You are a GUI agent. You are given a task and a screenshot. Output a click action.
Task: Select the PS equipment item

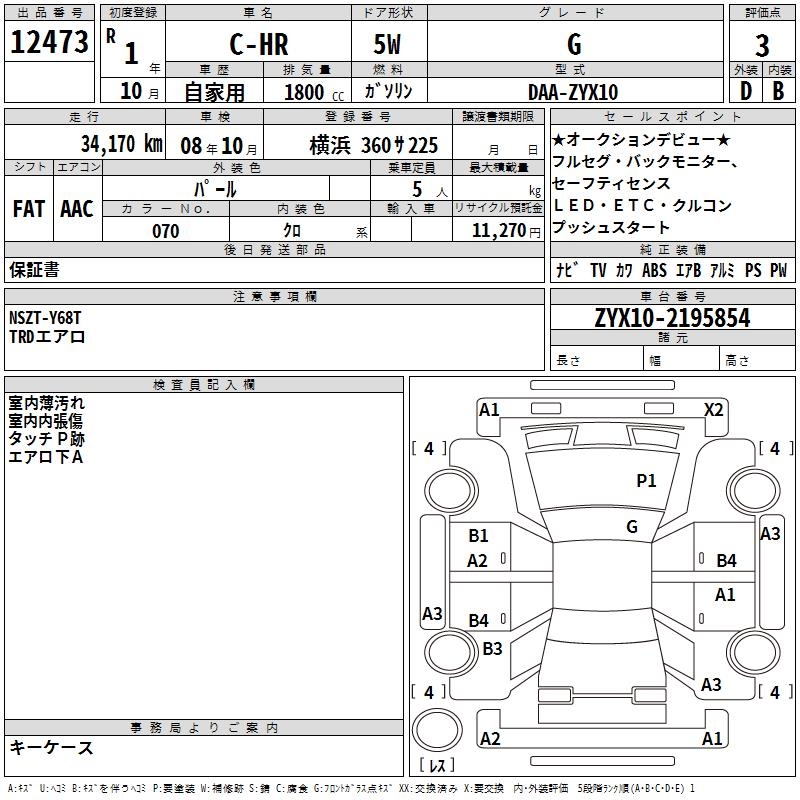[753, 270]
